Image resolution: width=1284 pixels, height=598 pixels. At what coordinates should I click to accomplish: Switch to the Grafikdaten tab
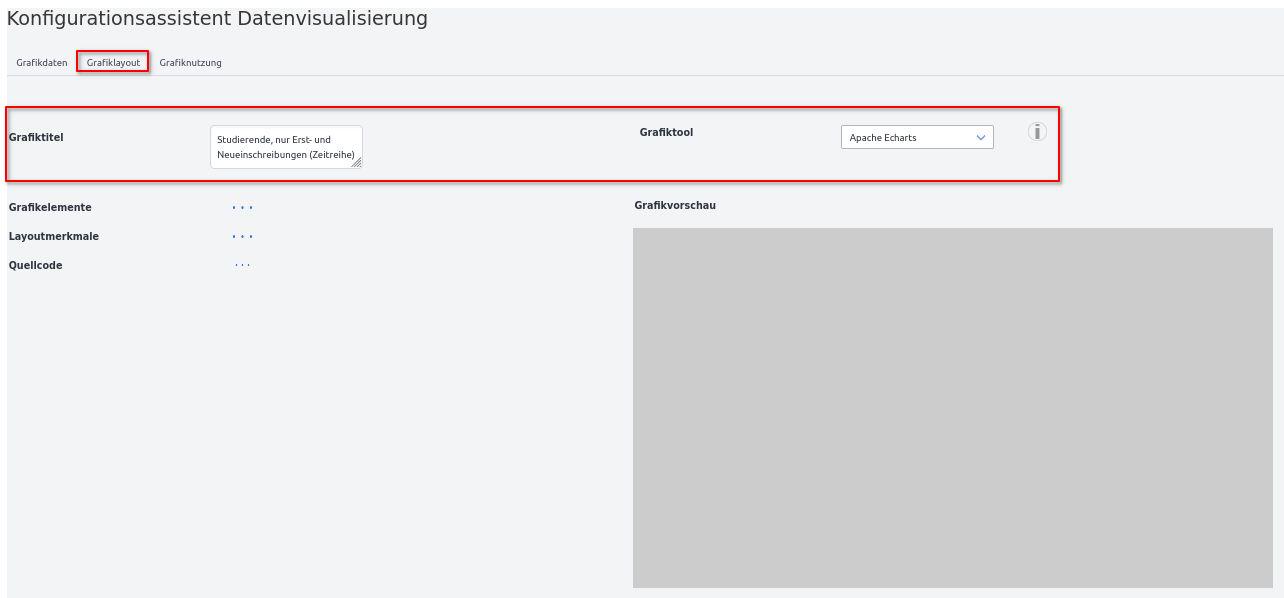42,63
